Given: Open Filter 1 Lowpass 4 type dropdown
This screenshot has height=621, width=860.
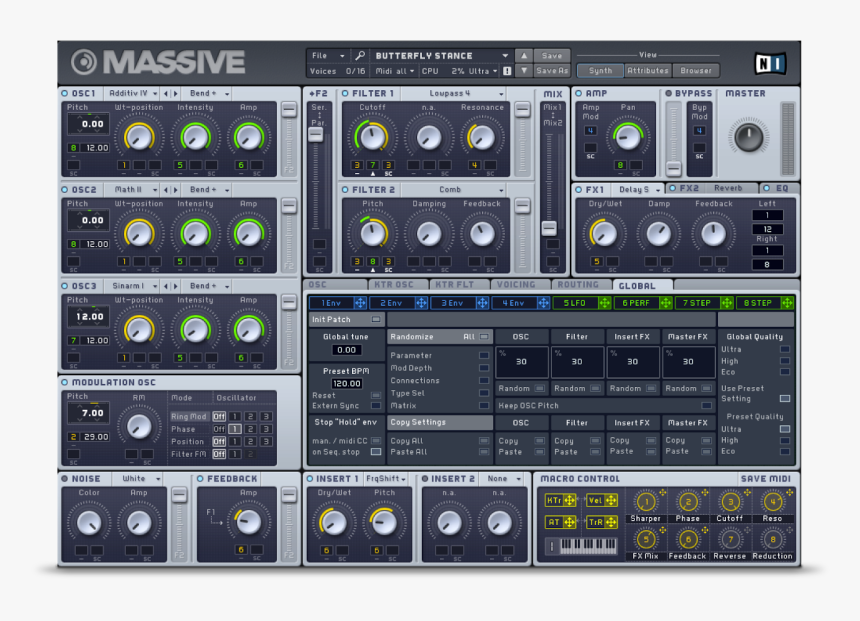Looking at the screenshot, I should click(x=454, y=94).
